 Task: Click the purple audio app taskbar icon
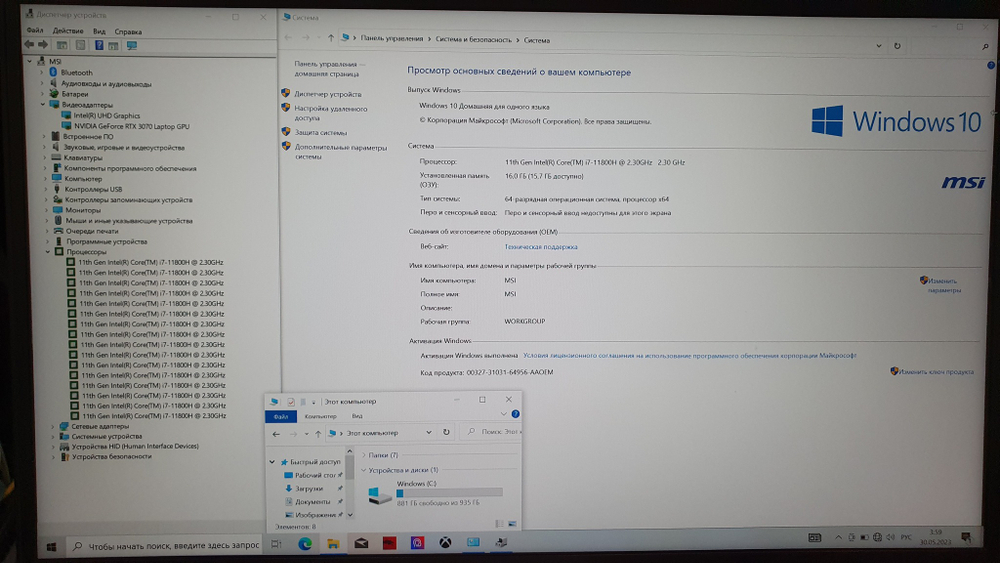pyautogui.click(x=417, y=543)
